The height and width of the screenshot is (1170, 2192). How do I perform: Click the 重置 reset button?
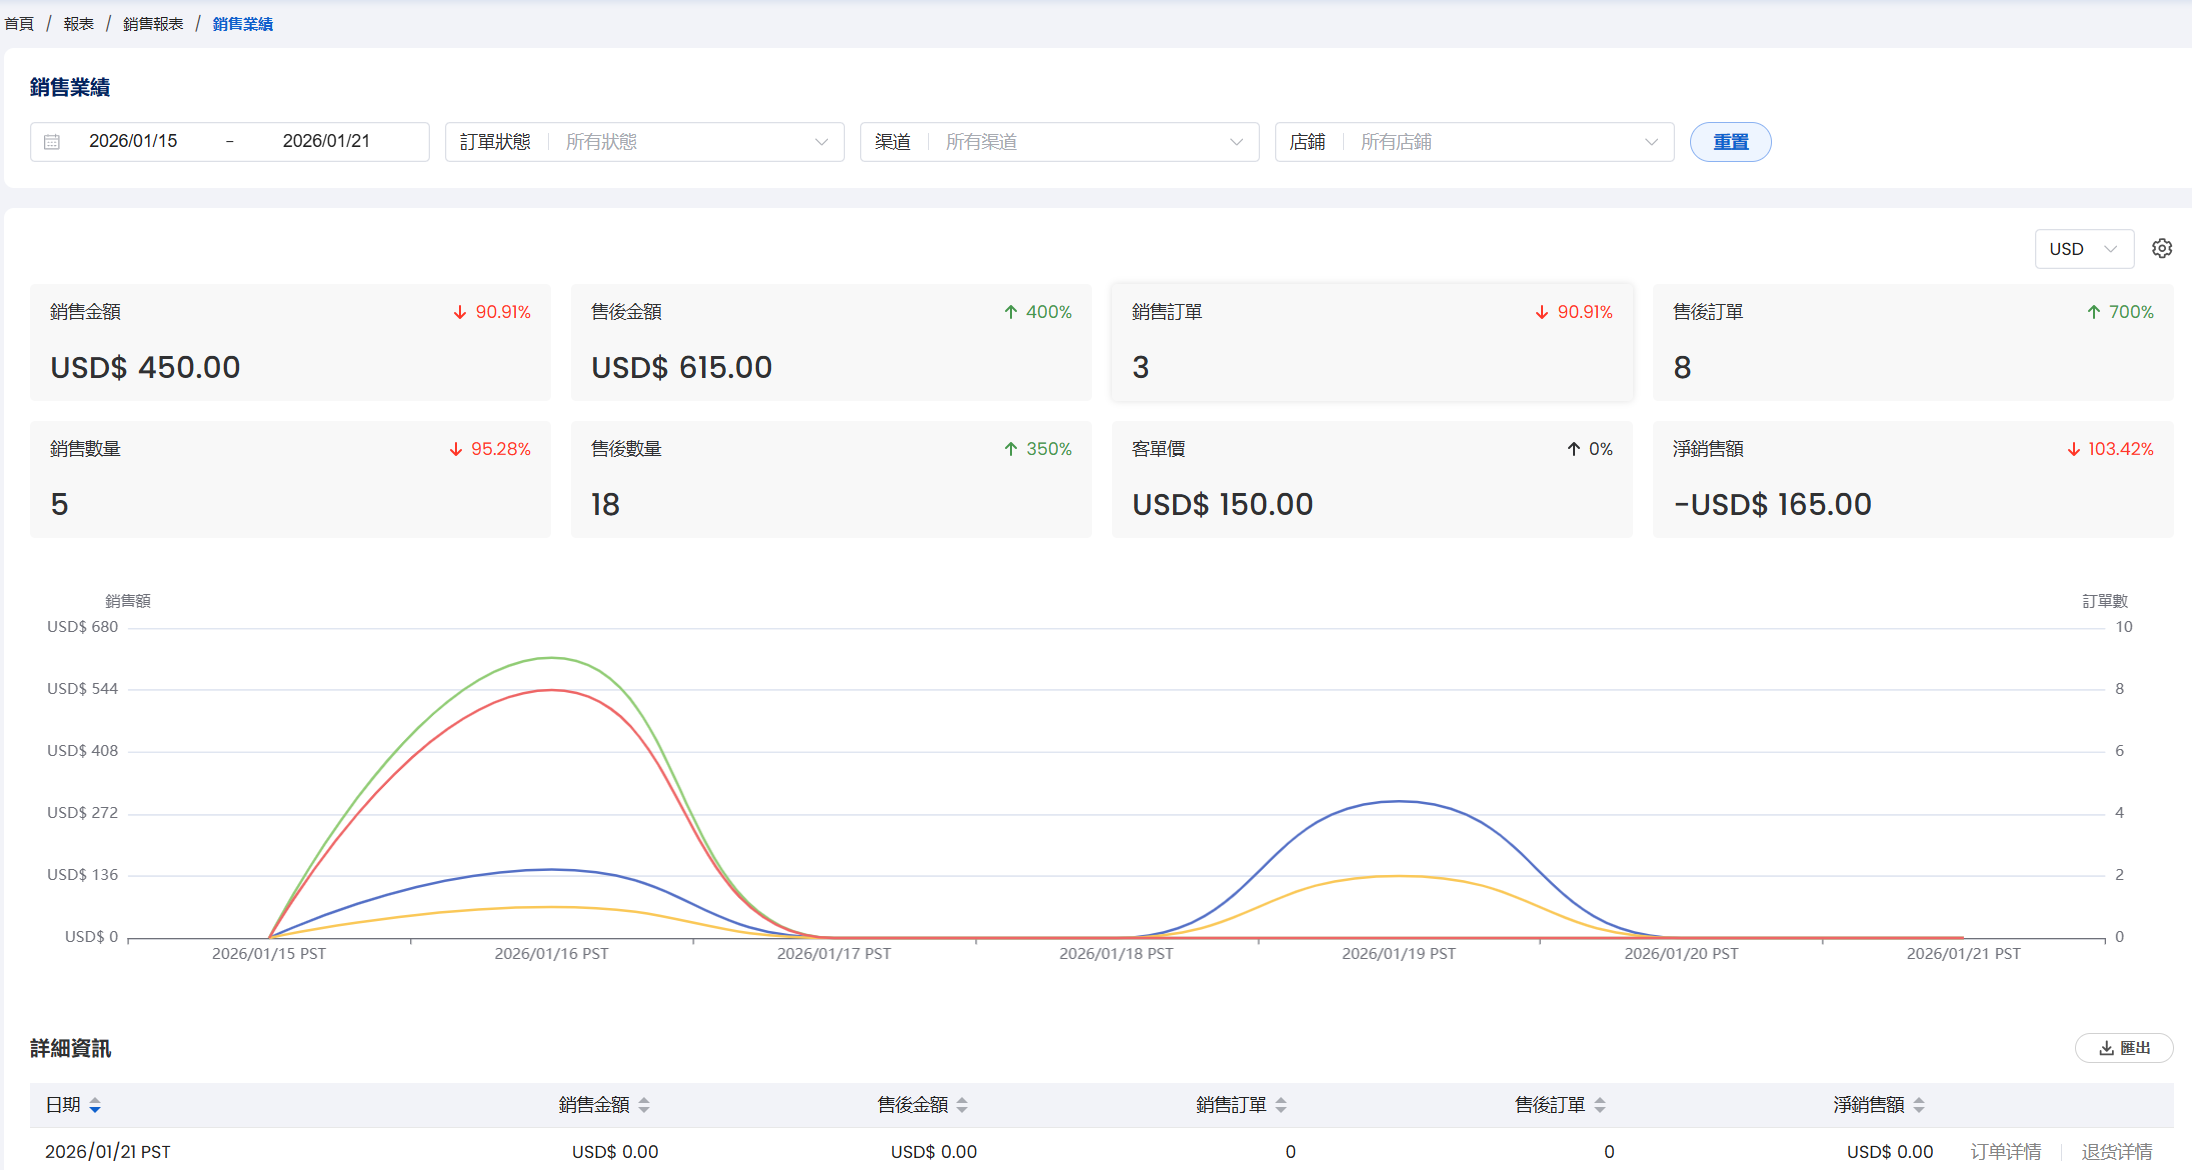[1730, 142]
